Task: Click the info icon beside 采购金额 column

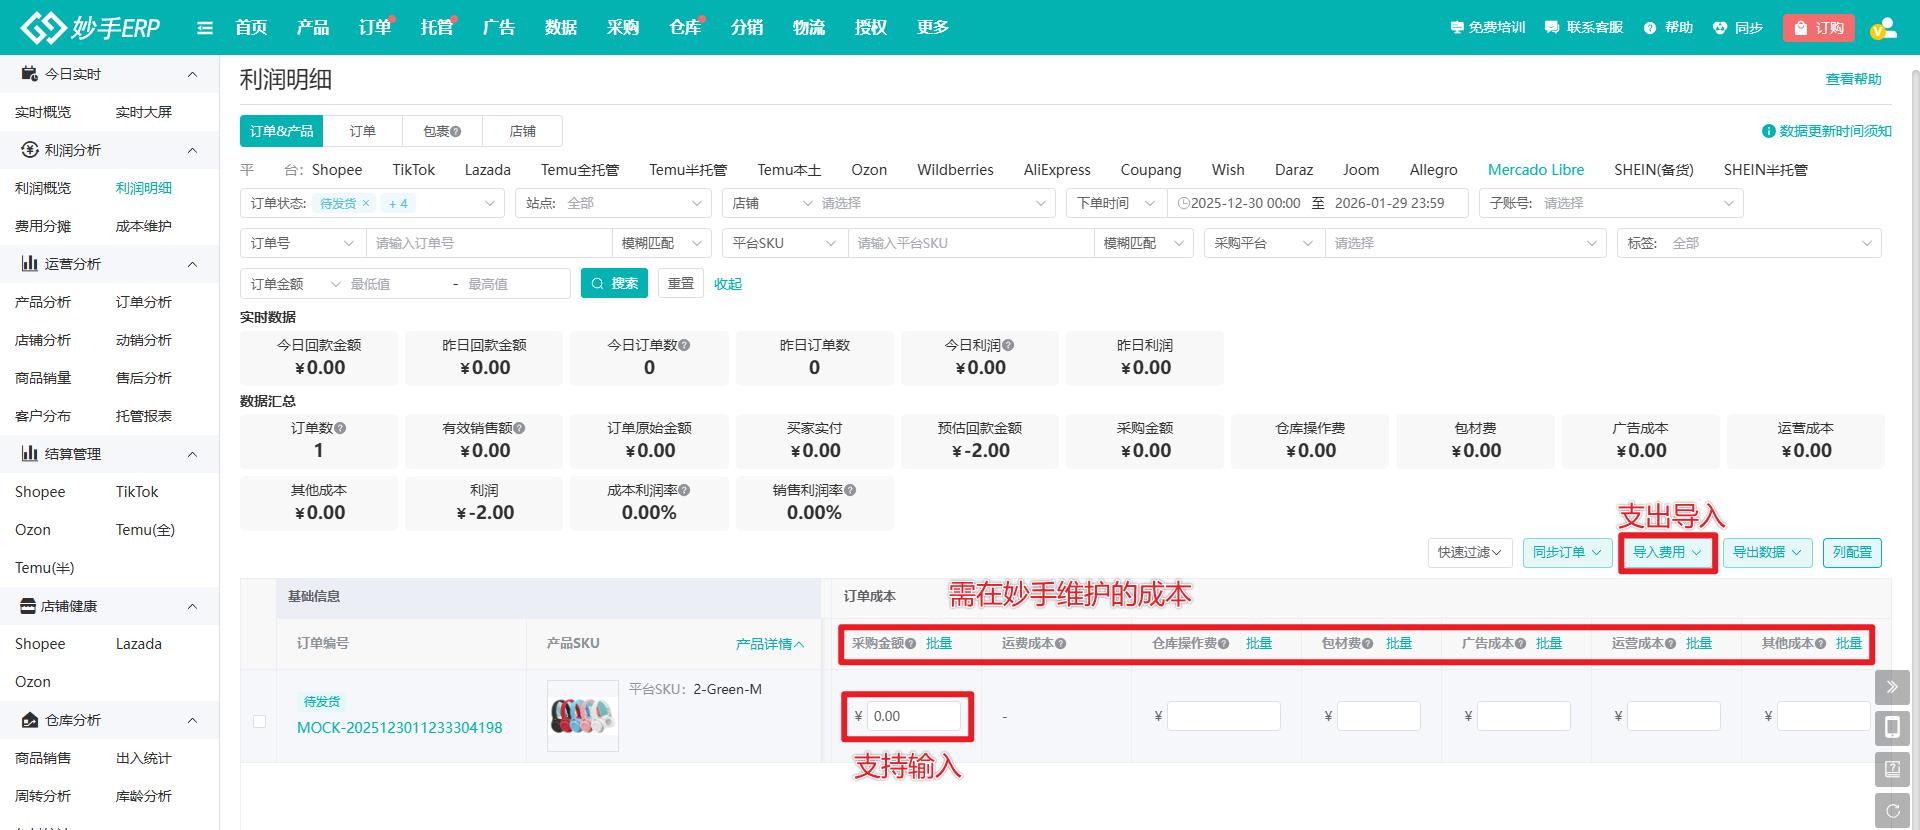Action: point(910,644)
